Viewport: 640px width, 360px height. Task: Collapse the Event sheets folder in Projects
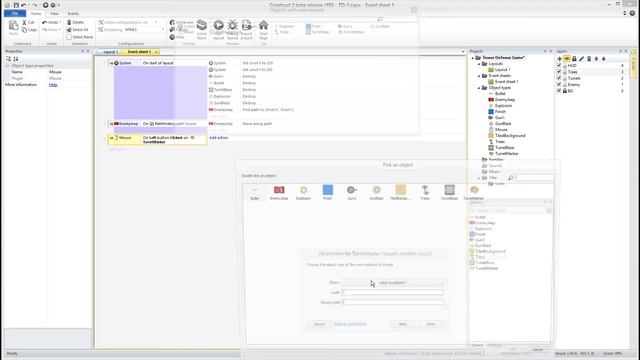click(x=479, y=76)
